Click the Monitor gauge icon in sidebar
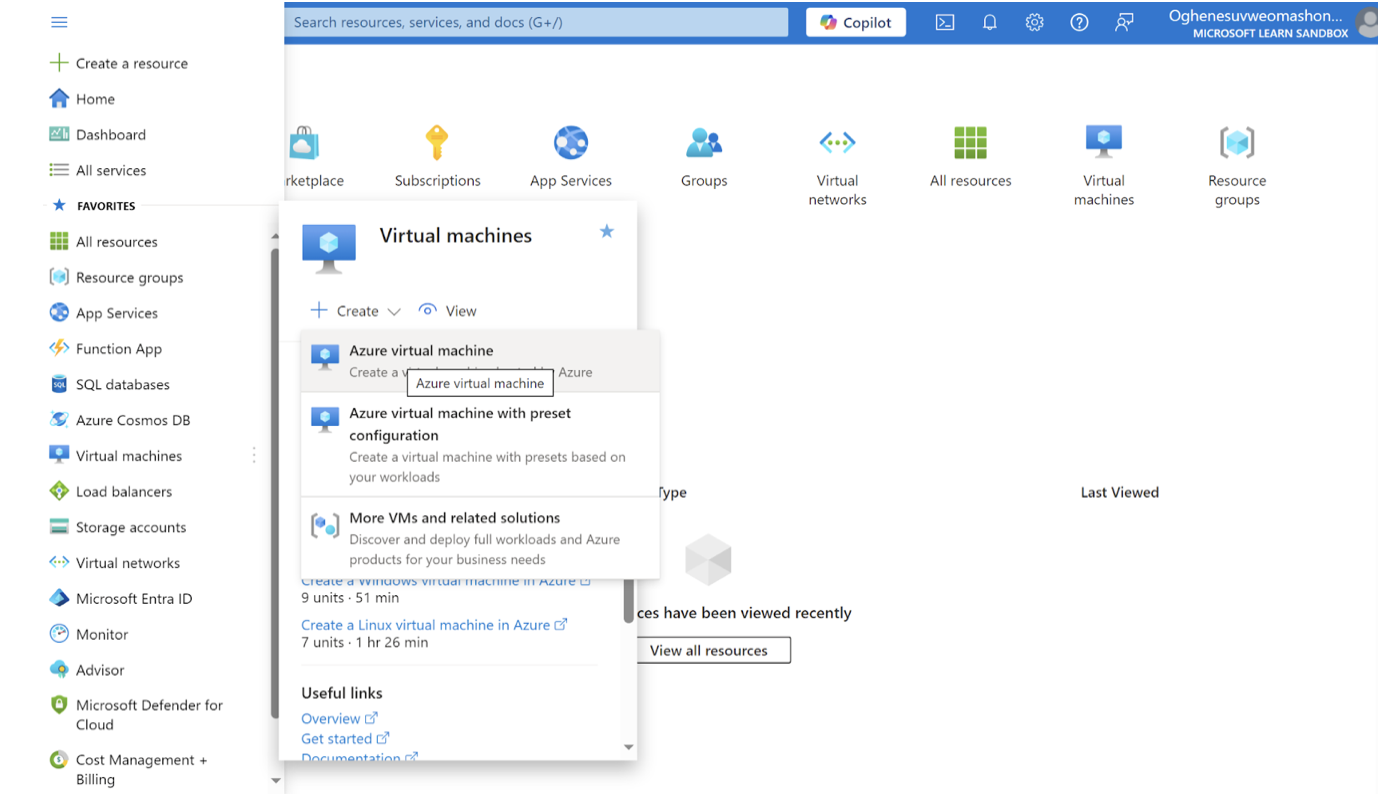1382x802 pixels. [59, 634]
